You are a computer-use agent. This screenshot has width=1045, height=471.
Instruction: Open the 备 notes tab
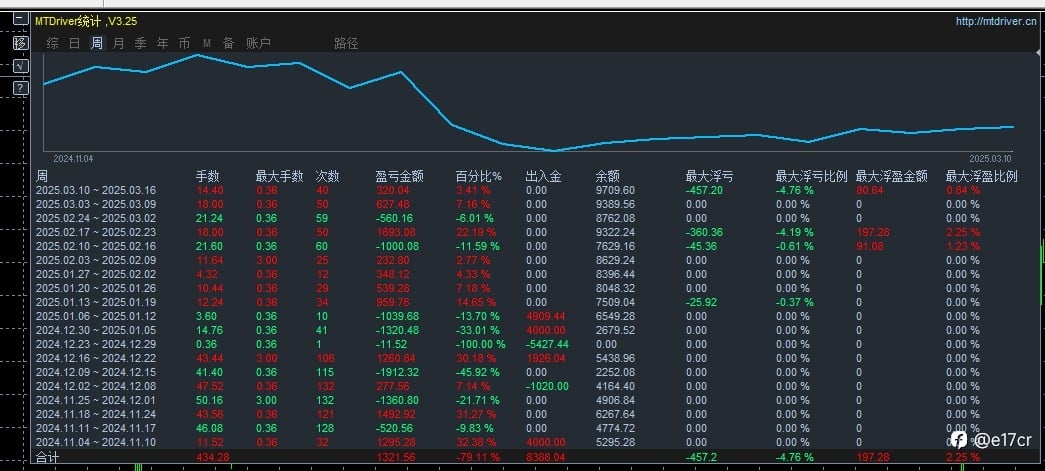point(229,43)
